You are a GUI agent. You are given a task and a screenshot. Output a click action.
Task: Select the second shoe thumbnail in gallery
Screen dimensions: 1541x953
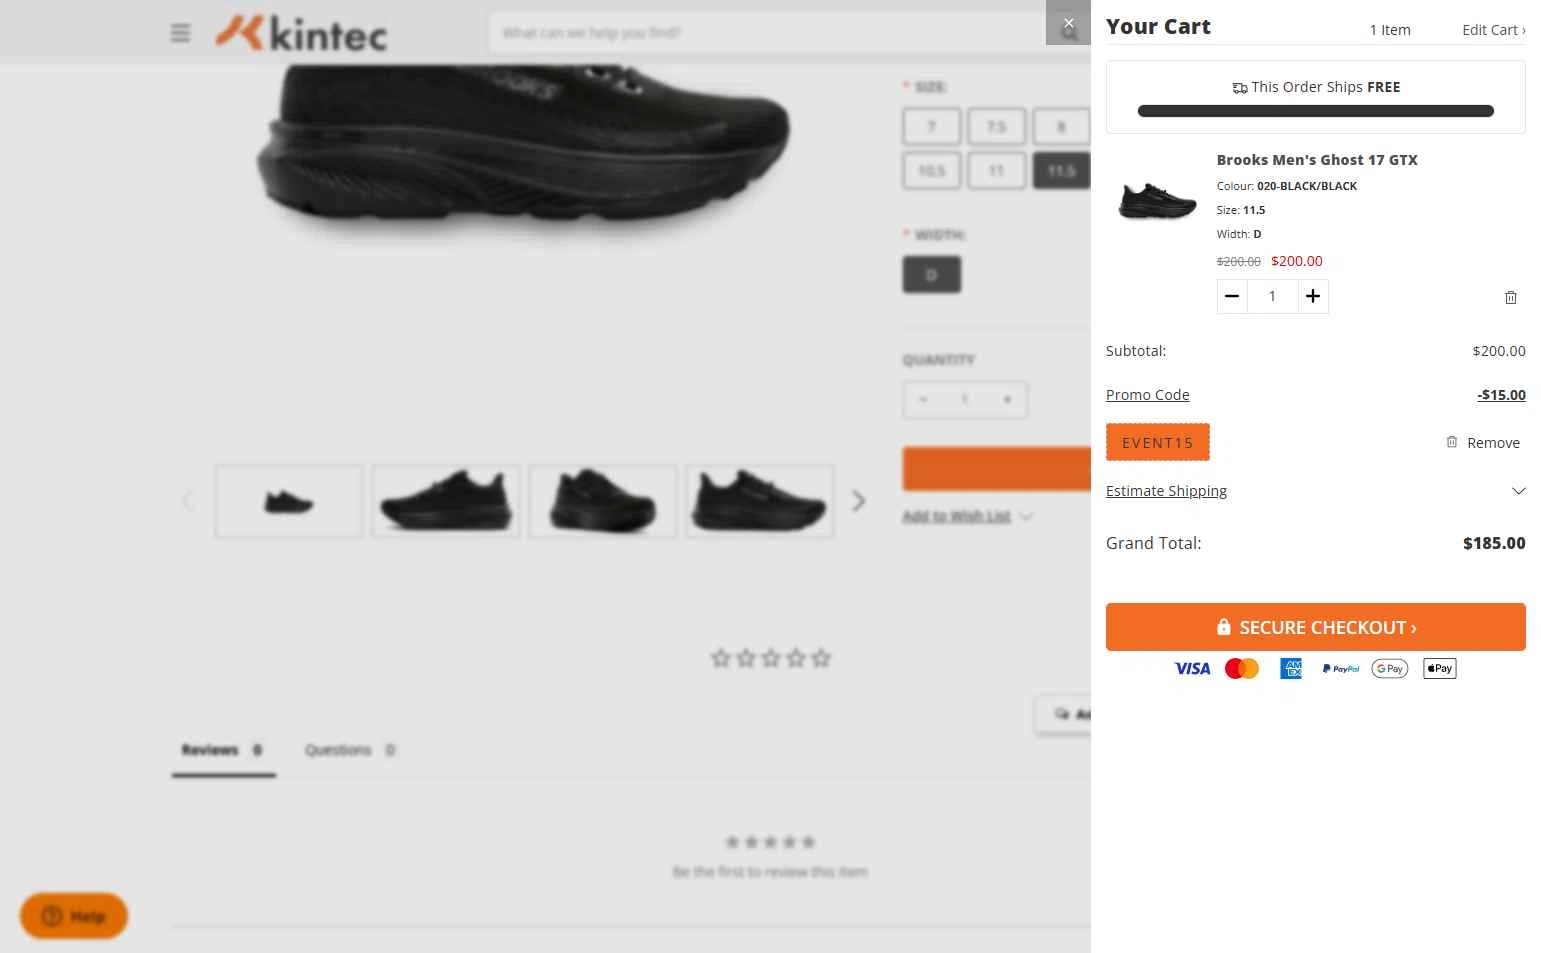[x=446, y=501]
